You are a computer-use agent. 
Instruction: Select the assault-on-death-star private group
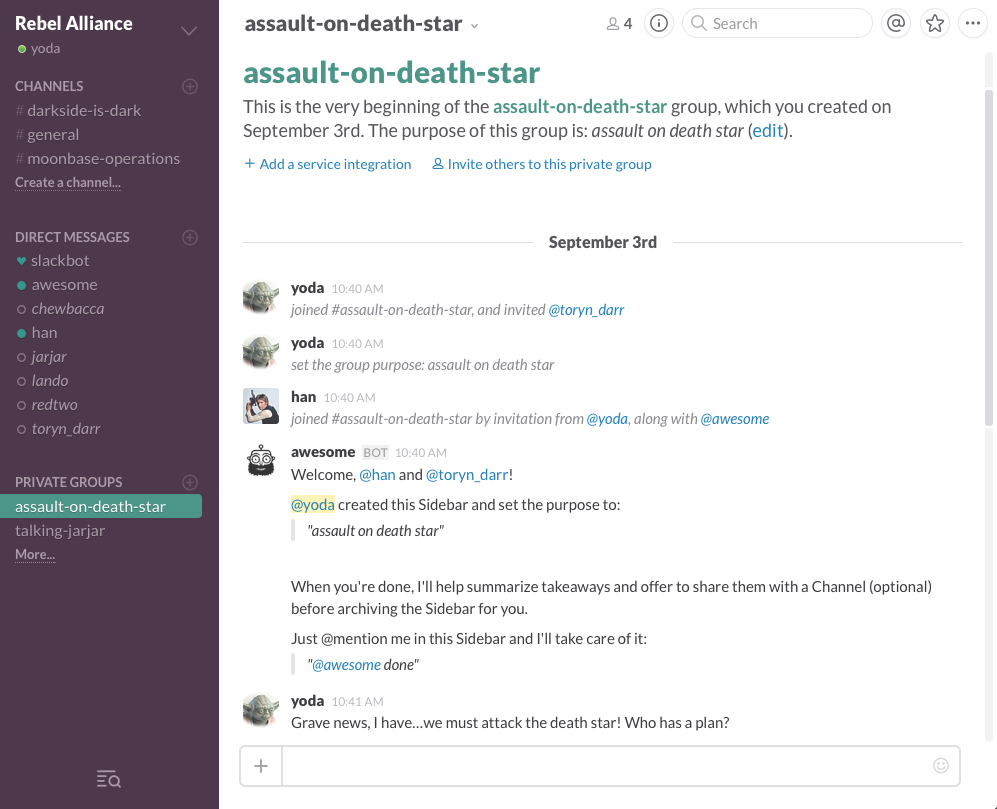pyautogui.click(x=101, y=506)
